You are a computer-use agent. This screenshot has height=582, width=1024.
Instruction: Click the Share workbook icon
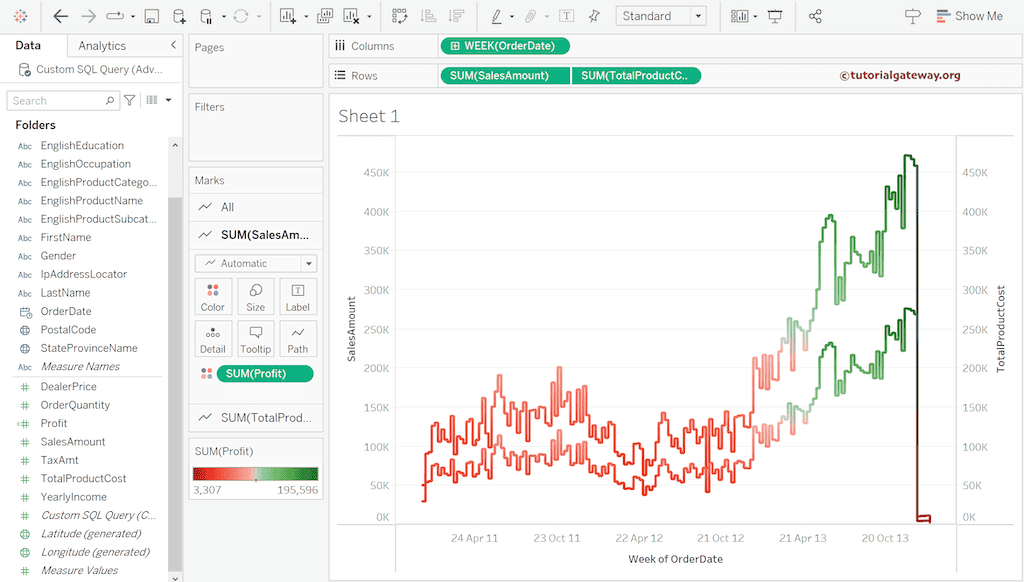tap(815, 15)
